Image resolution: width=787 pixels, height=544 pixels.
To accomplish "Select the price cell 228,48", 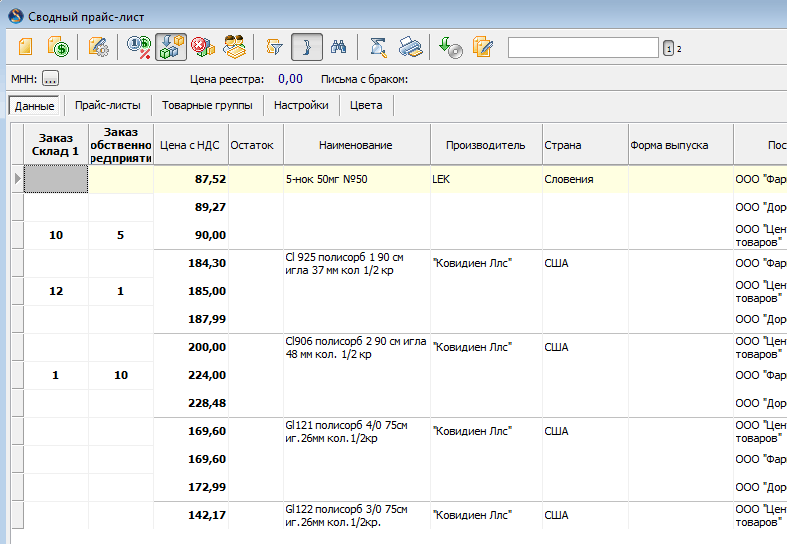I will tap(191, 403).
